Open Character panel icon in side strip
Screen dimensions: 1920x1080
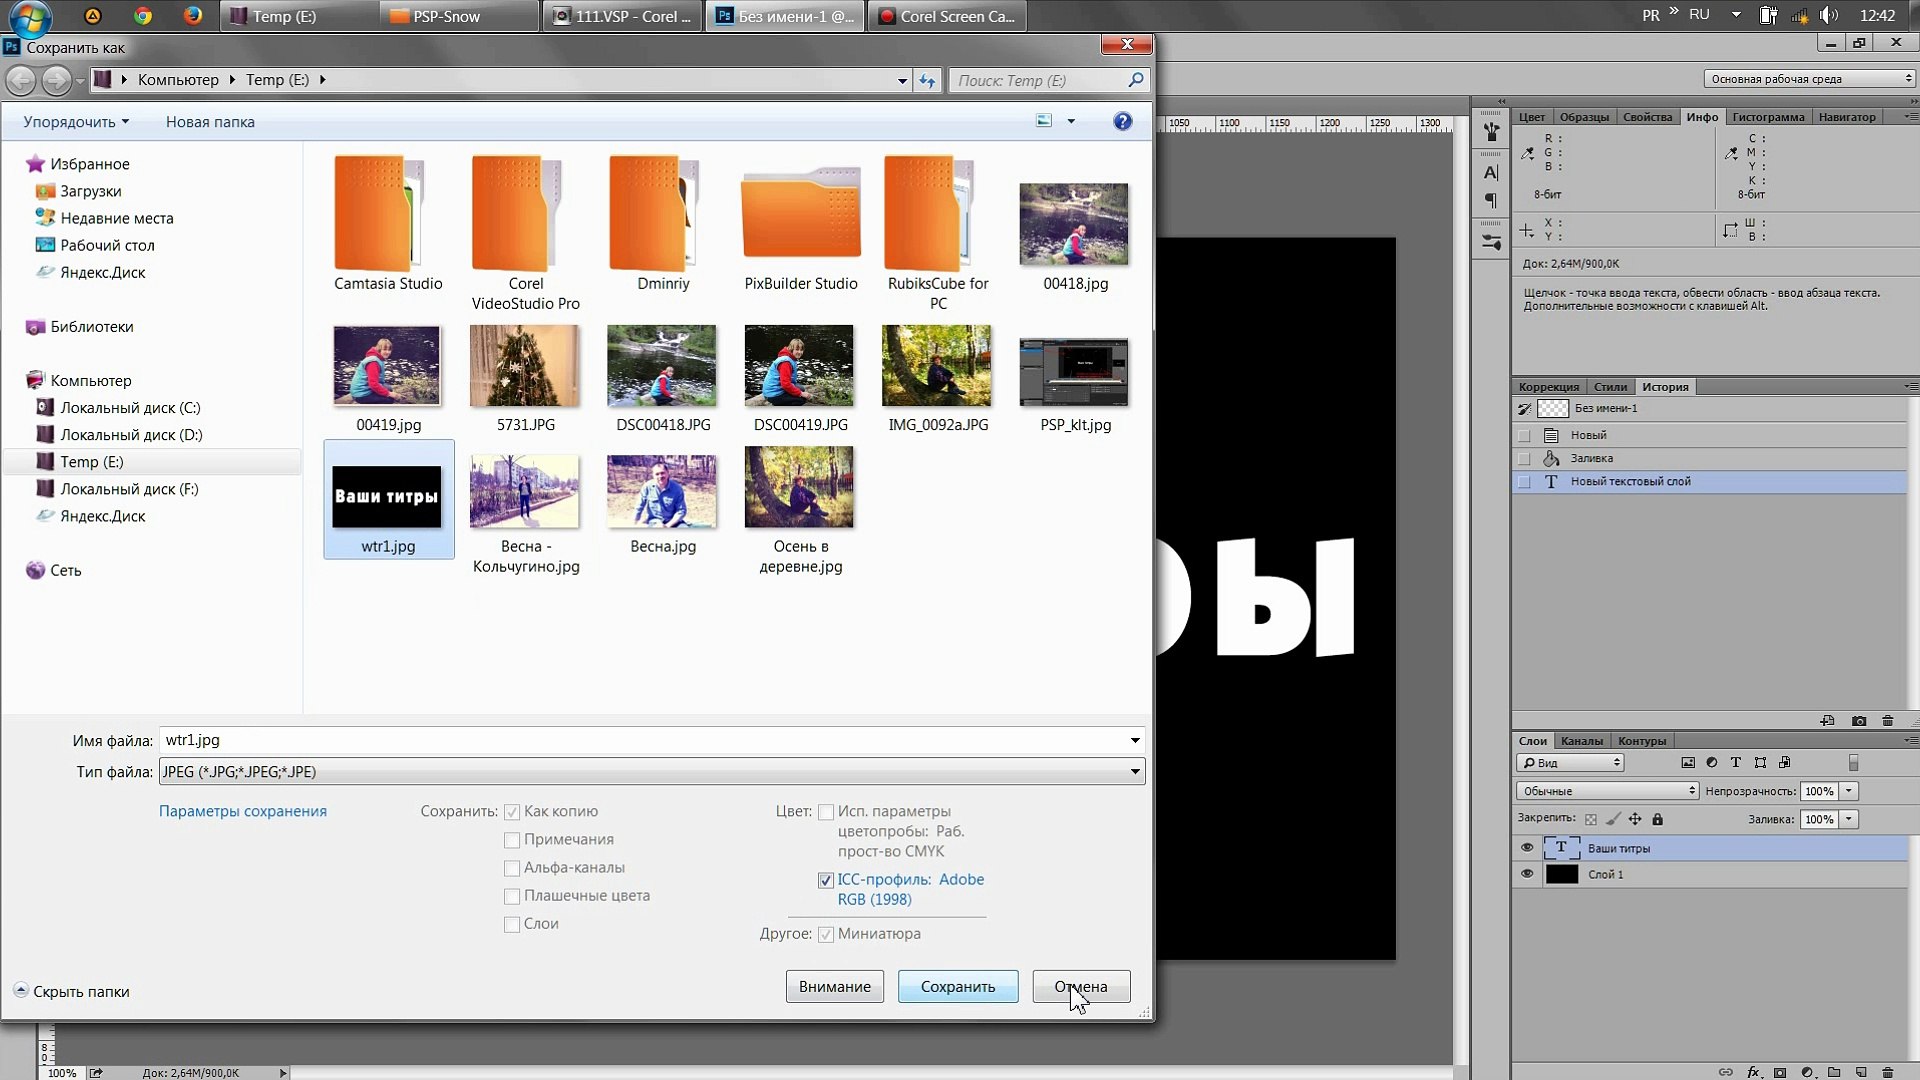point(1491,172)
